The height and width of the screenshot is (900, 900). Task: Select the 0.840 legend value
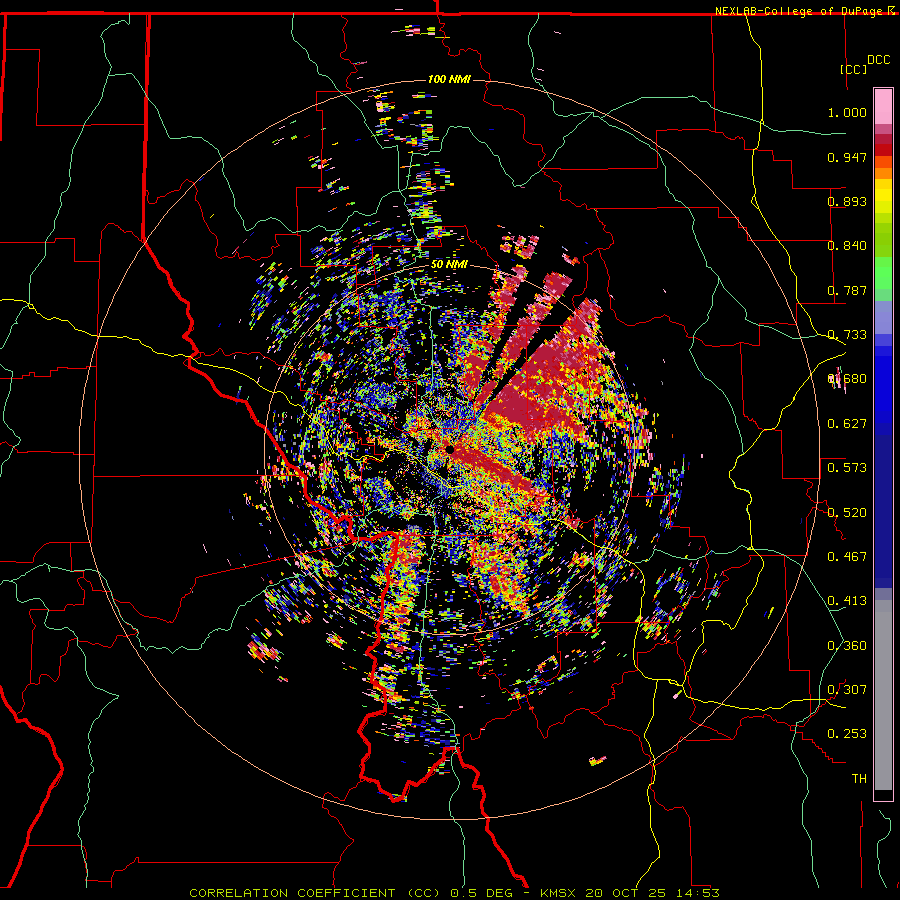(847, 246)
